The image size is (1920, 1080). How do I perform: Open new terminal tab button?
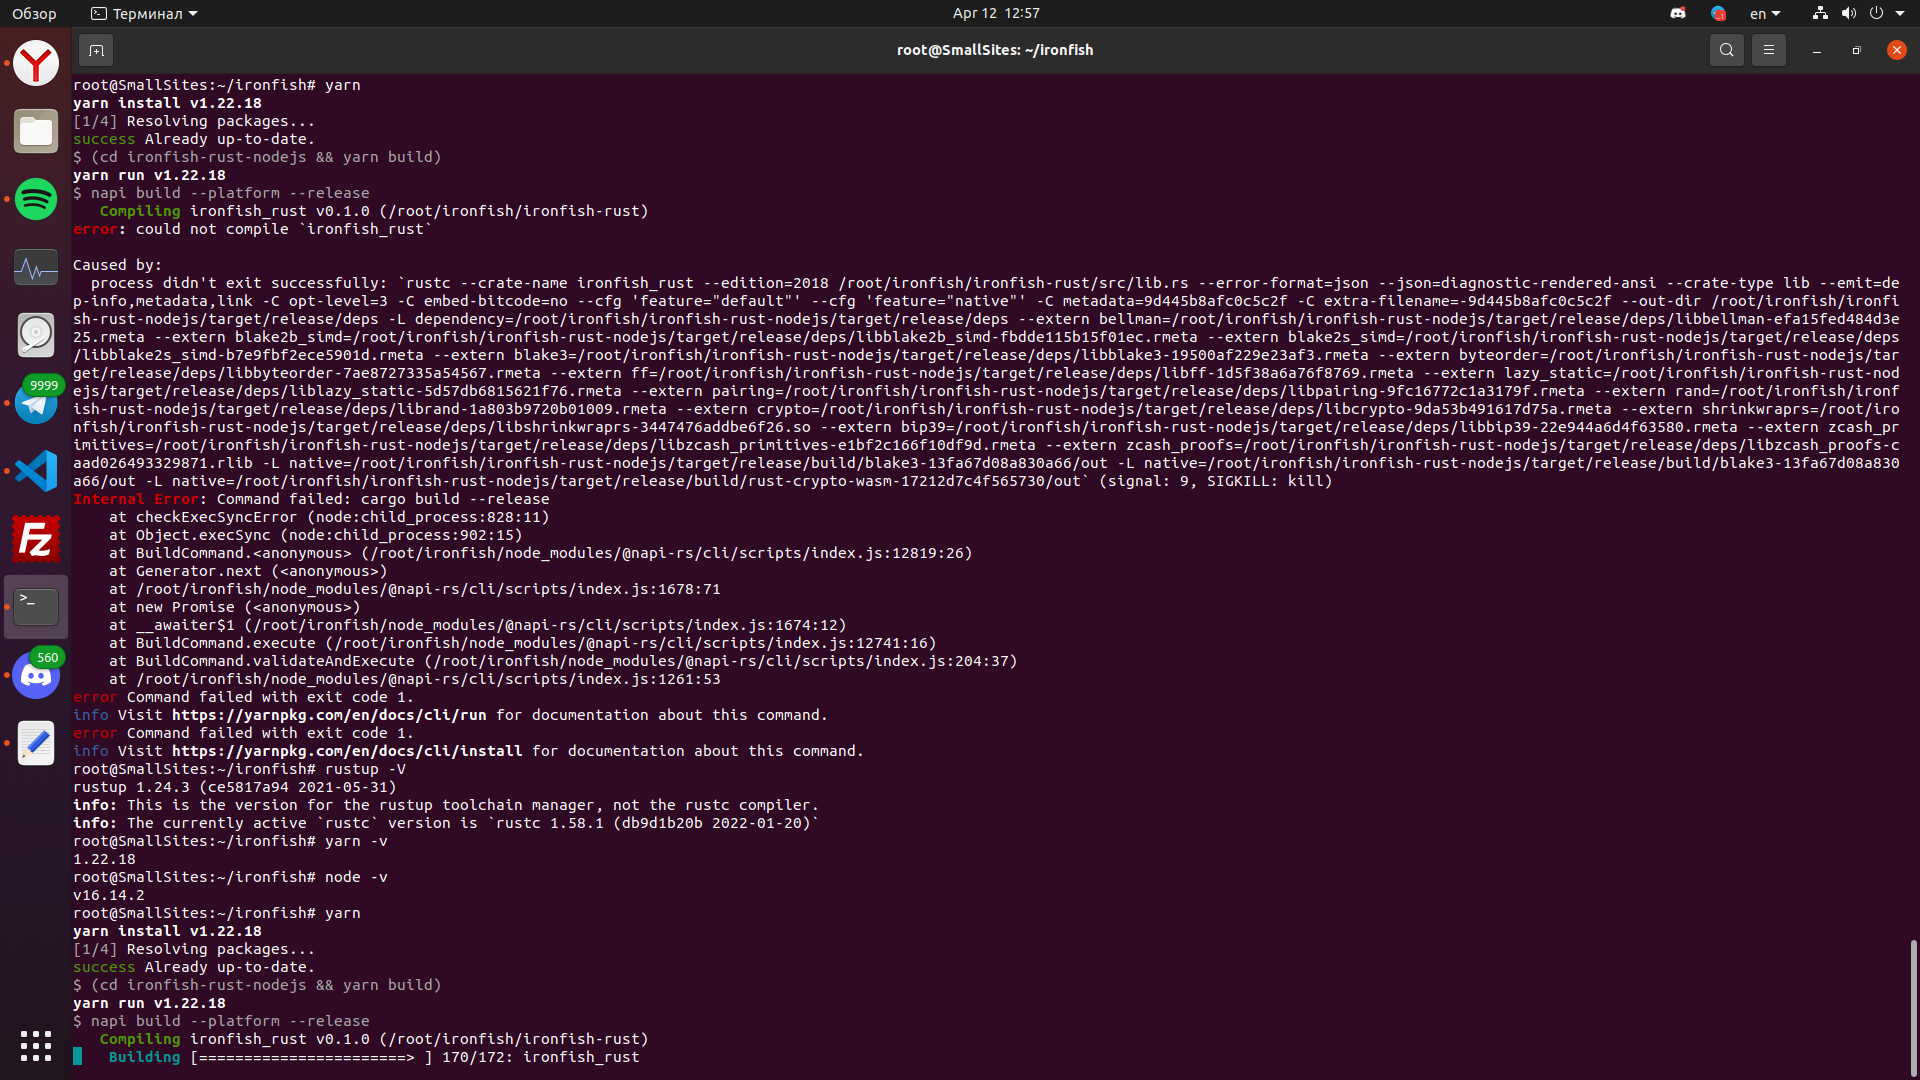pos(96,50)
